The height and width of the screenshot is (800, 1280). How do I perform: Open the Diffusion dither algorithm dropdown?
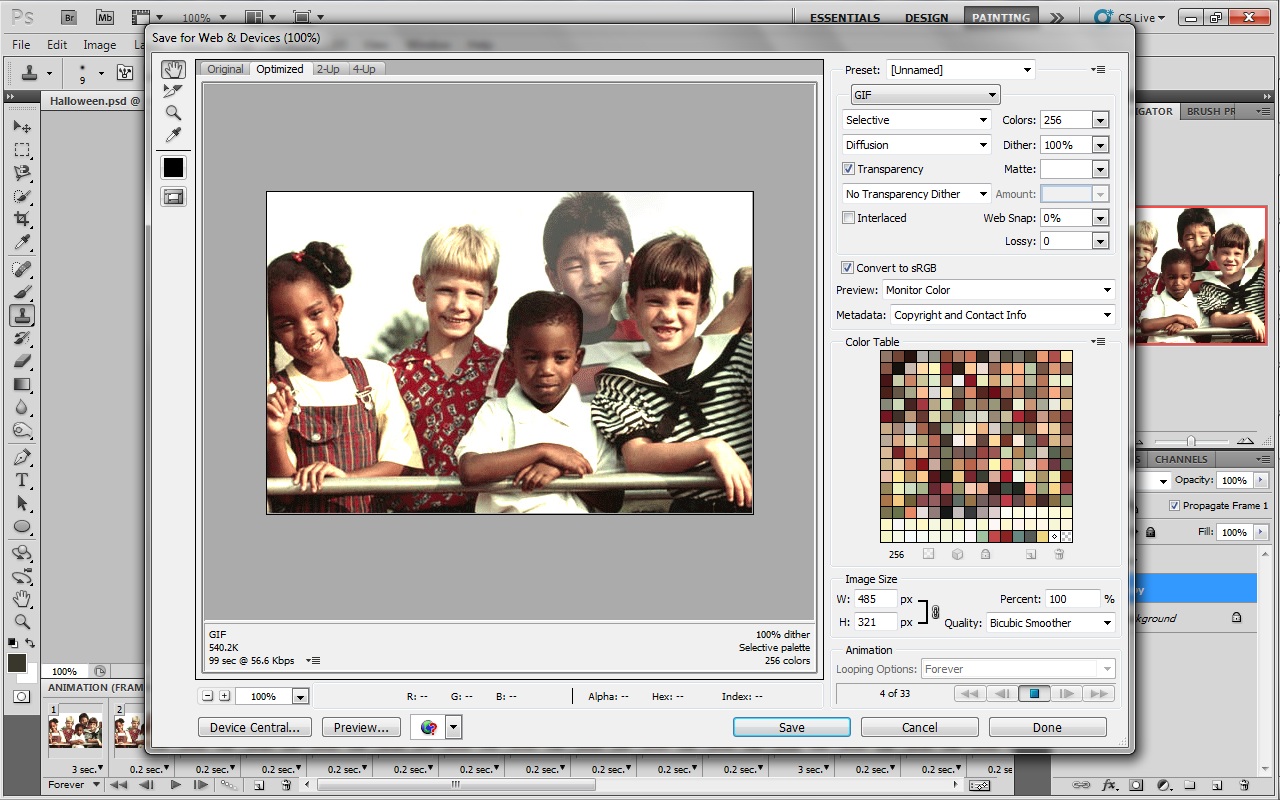pos(916,145)
